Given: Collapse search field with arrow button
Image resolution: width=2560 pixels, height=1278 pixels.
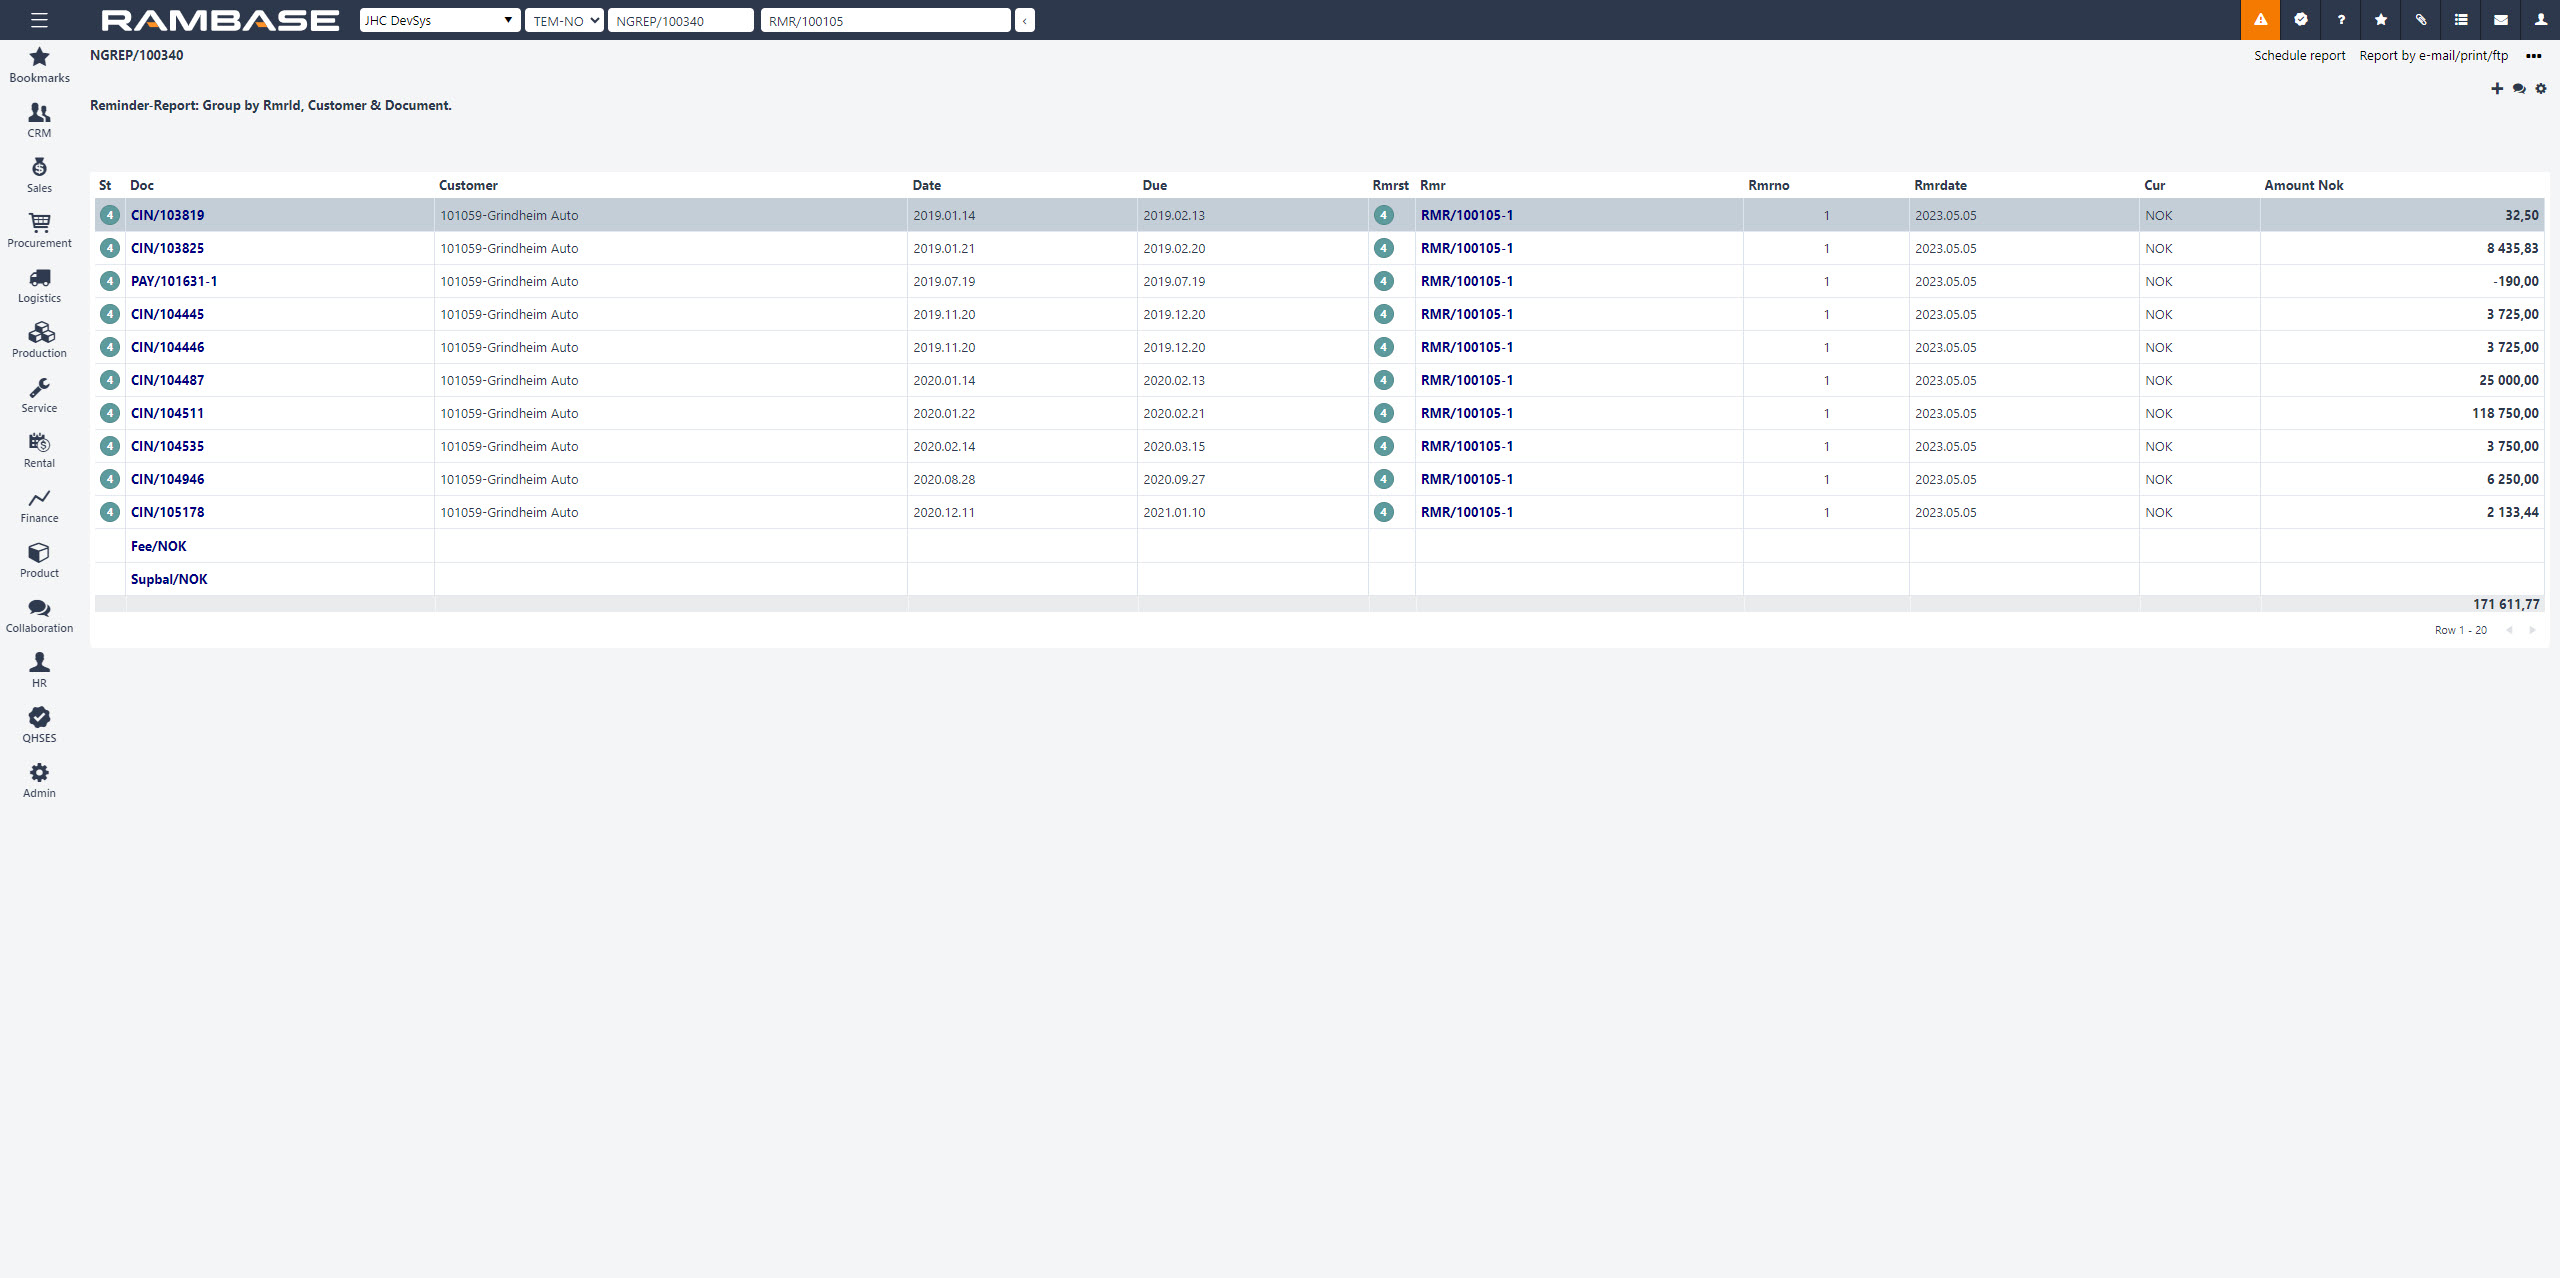Looking at the screenshot, I should click(x=1024, y=20).
